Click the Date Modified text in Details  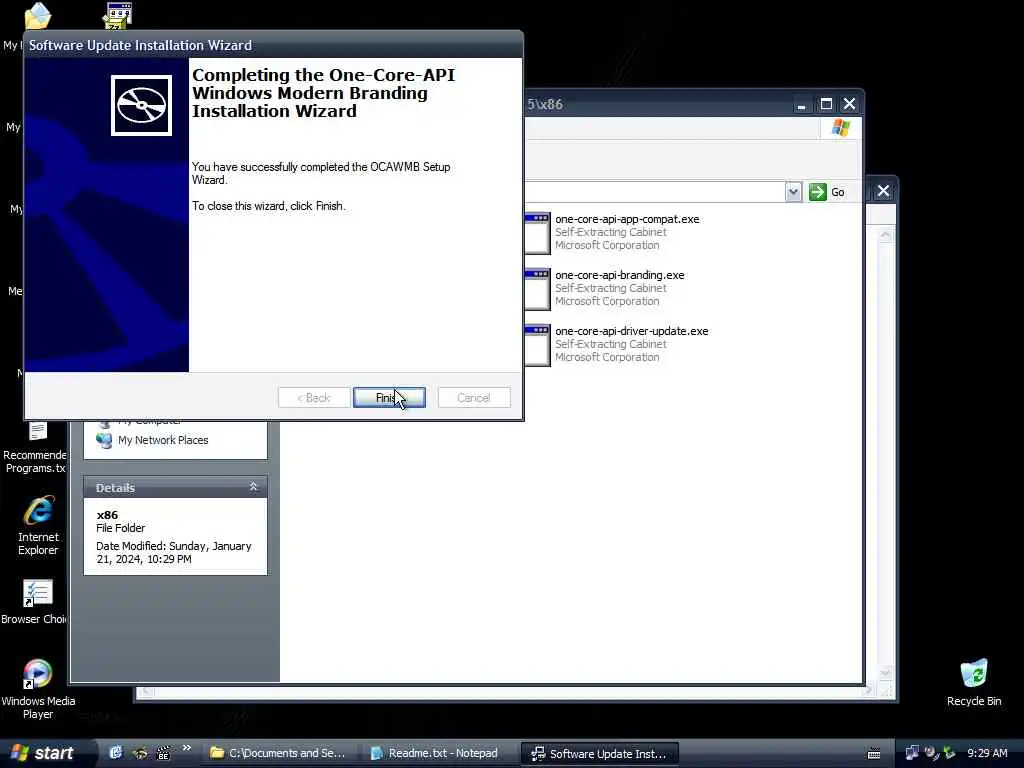[x=174, y=552]
